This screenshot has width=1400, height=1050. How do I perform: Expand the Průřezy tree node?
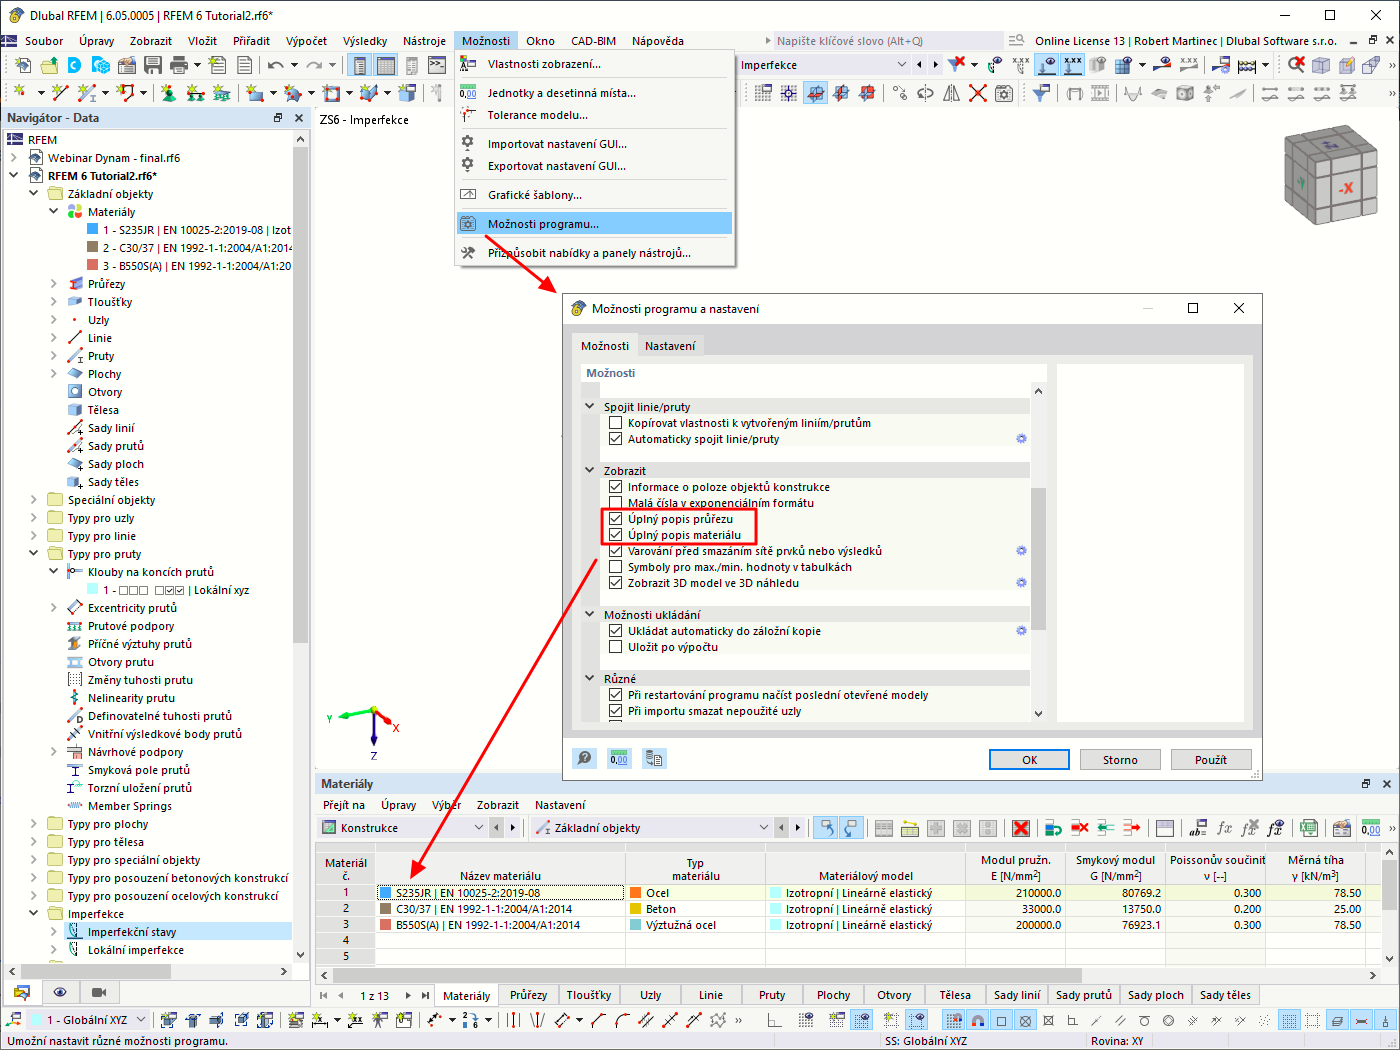coord(54,284)
